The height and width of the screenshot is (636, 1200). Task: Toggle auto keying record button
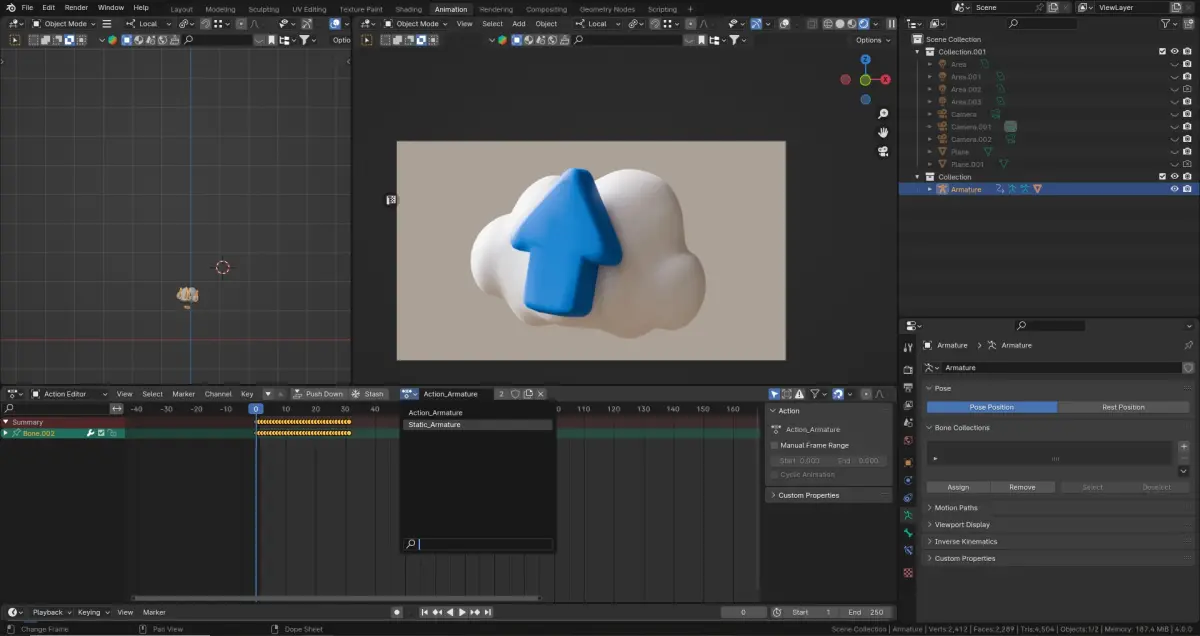click(x=397, y=612)
